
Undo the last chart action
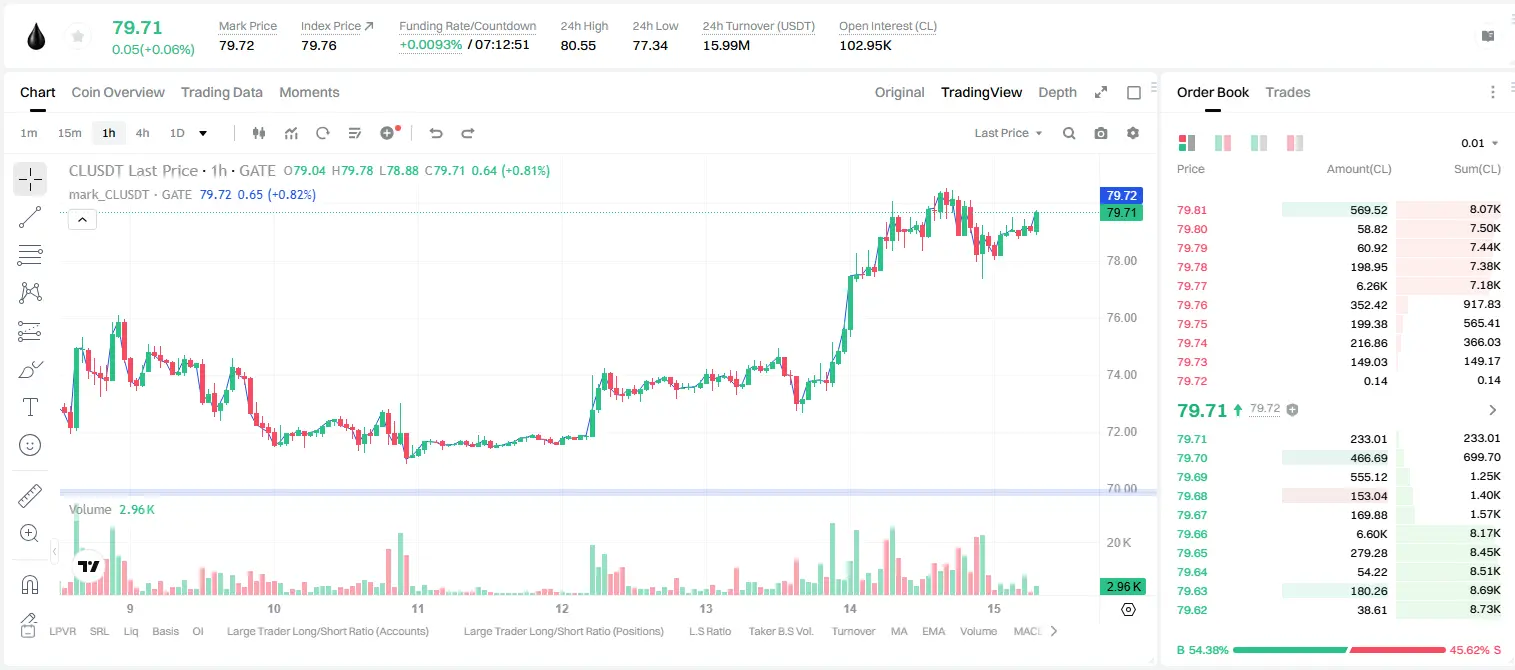tap(436, 133)
